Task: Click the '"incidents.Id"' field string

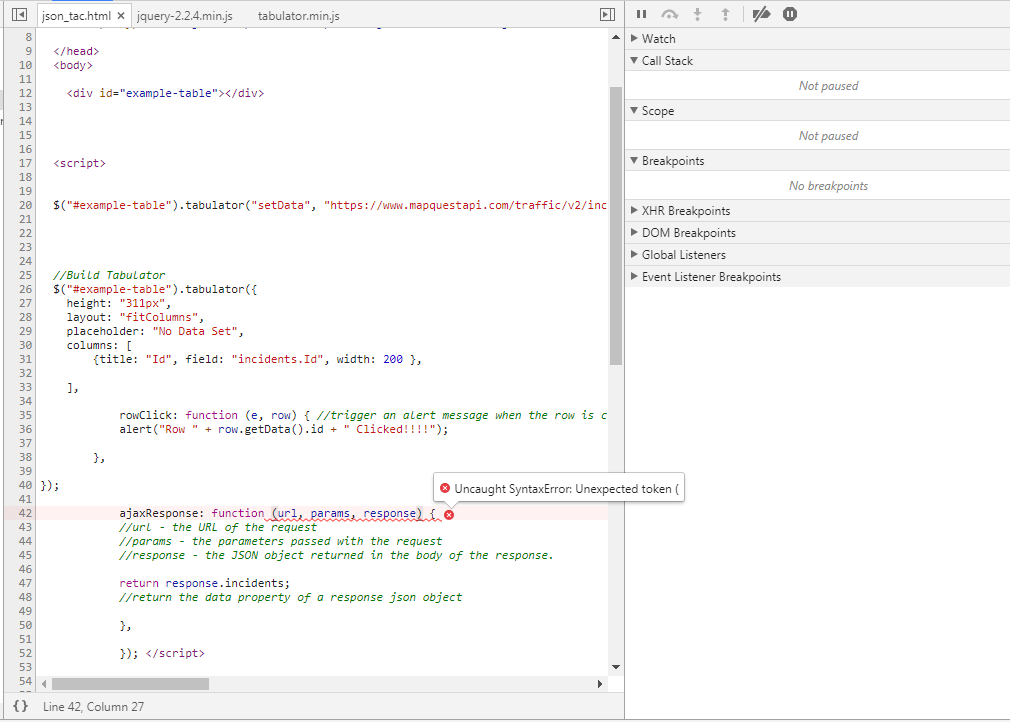Action: coord(277,359)
